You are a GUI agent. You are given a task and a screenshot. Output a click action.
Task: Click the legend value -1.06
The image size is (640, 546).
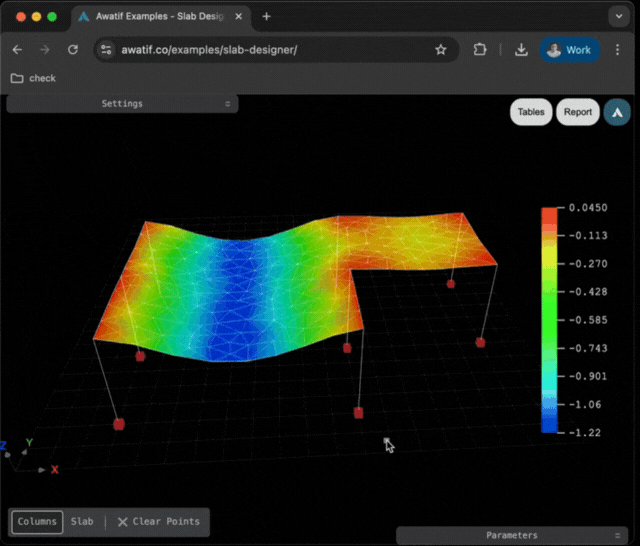click(584, 404)
